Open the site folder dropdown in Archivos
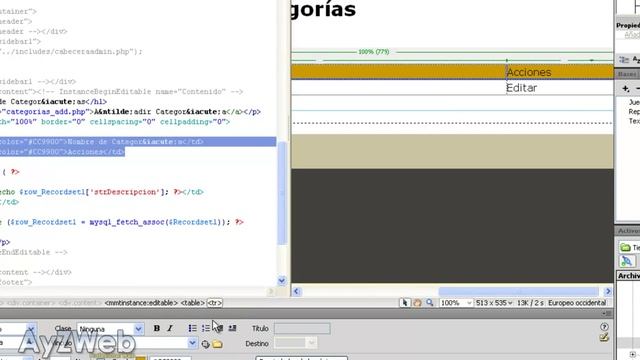The height and width of the screenshot is (360, 640). click(629, 247)
